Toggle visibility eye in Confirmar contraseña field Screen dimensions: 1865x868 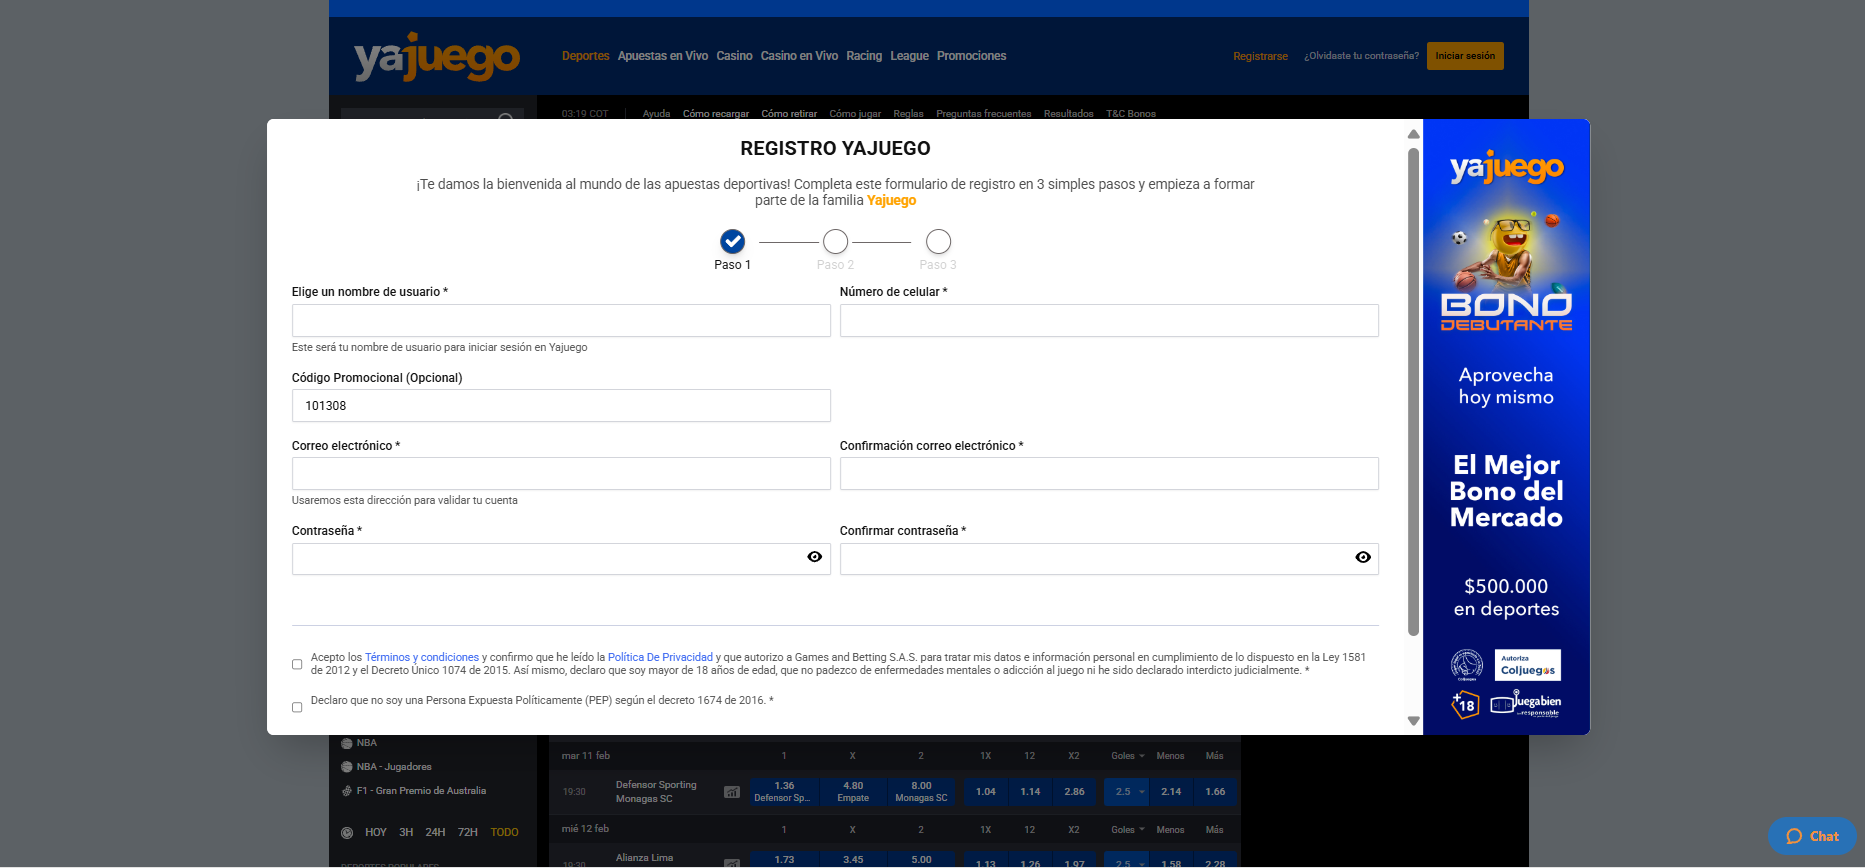click(x=1363, y=557)
